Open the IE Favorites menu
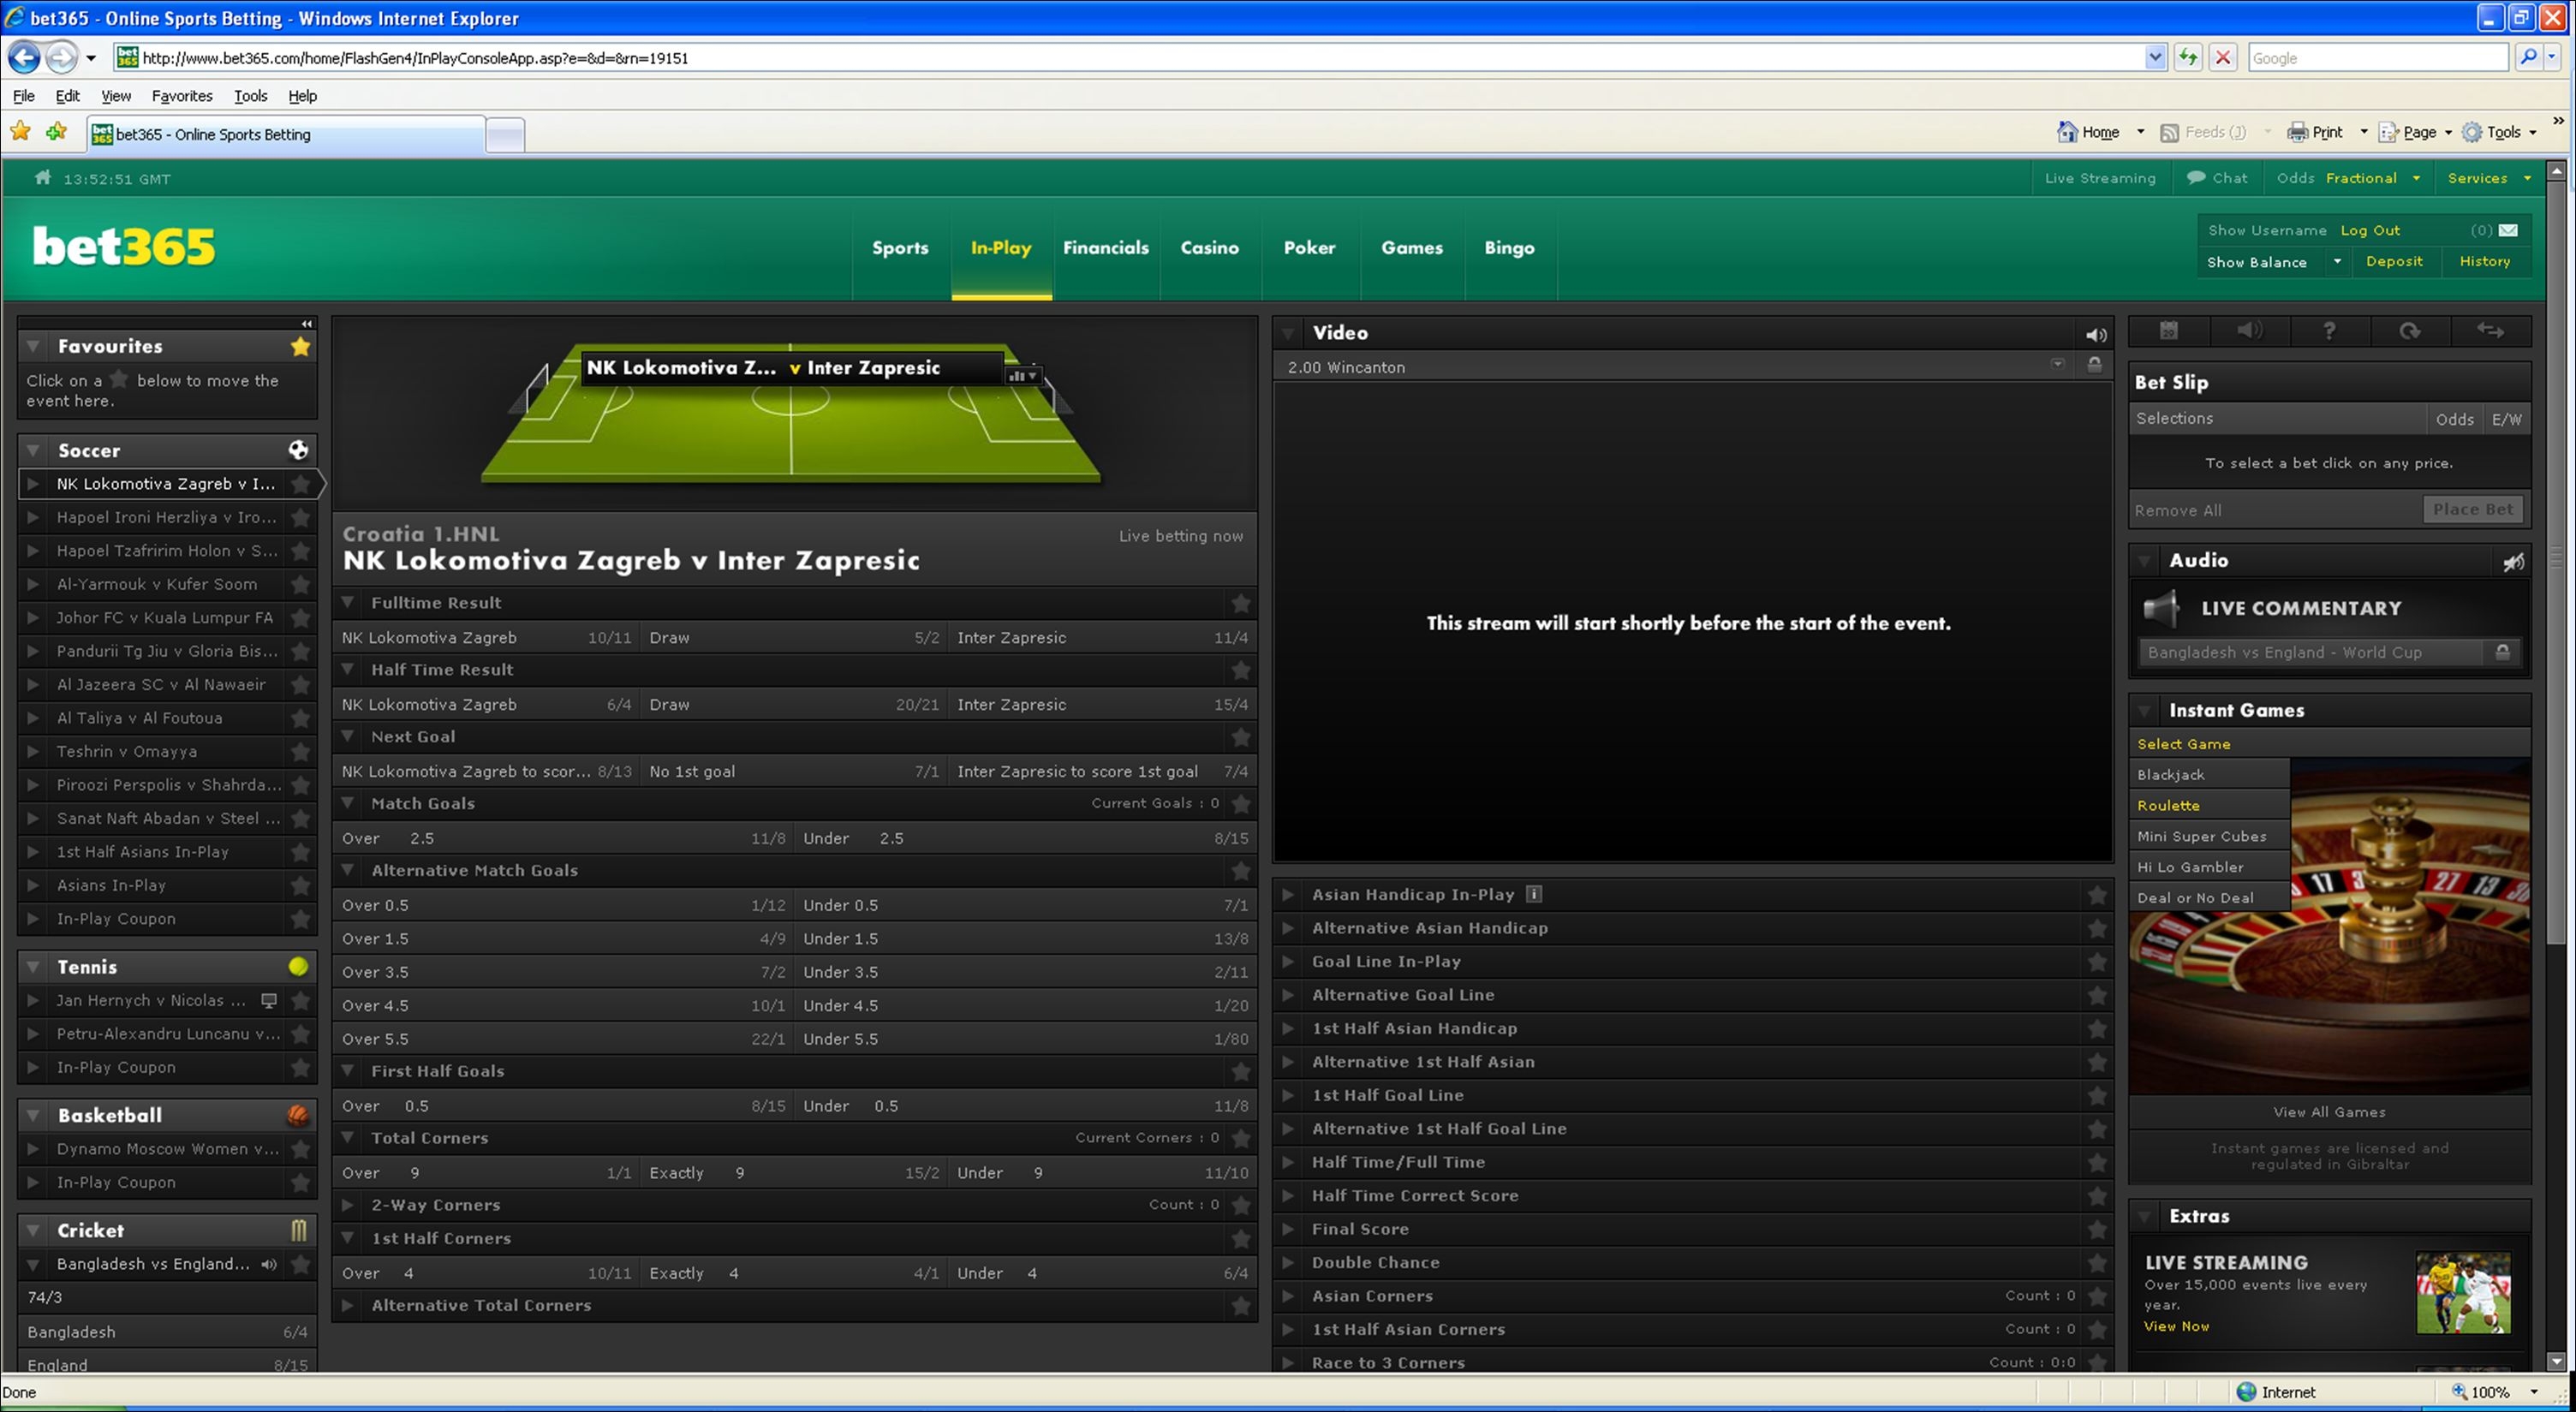Viewport: 2576px width, 1412px height. (x=182, y=96)
